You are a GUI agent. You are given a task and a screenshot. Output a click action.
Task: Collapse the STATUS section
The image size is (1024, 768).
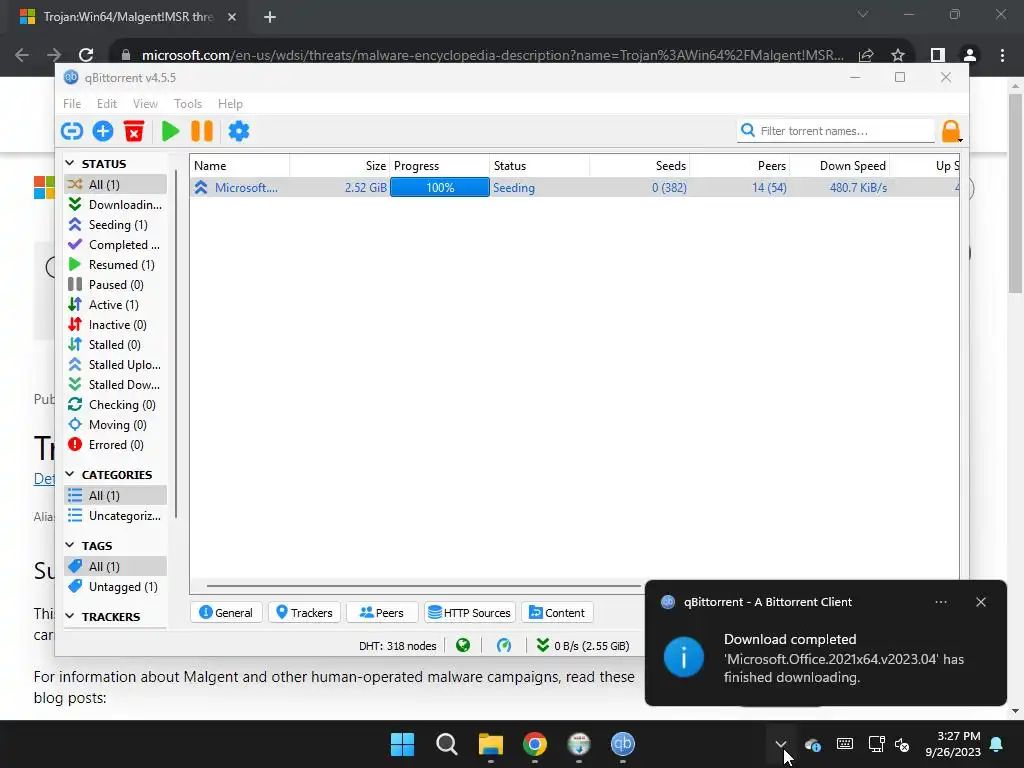70,163
